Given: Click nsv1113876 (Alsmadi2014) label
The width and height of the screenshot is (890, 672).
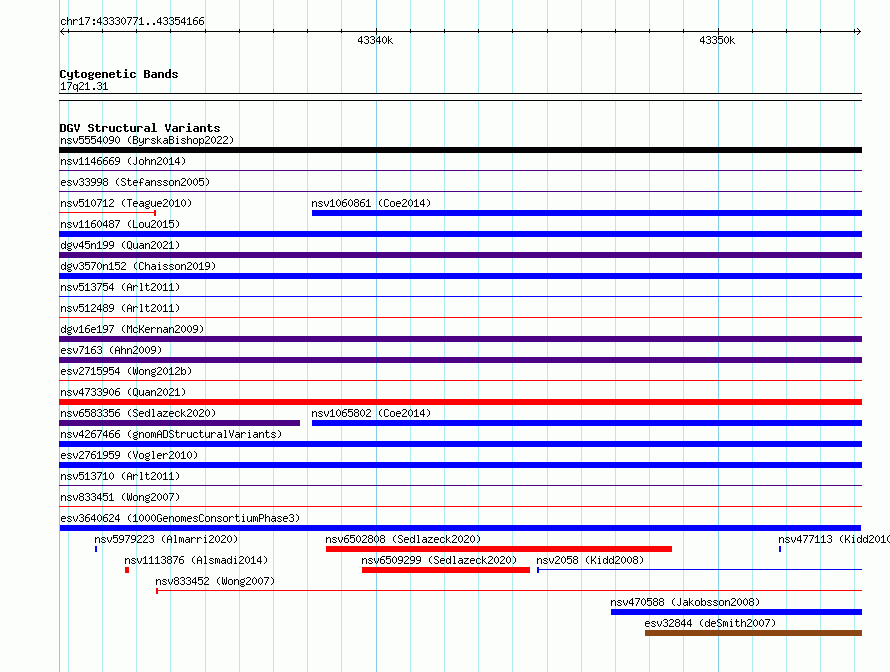Looking at the screenshot, I should [196, 560].
